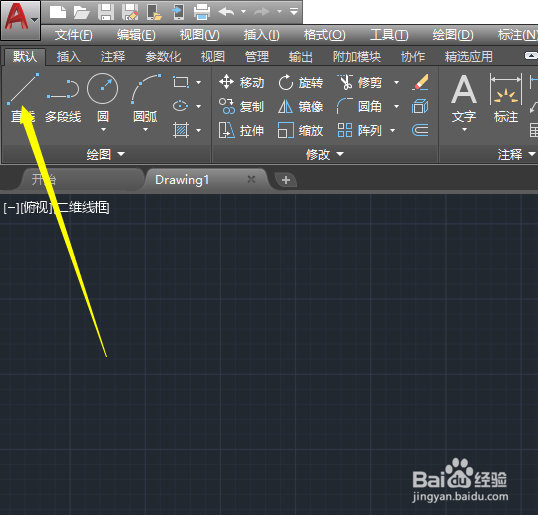Save the drawing with the floppy icon
This screenshot has width=538, height=515.
click(106, 12)
